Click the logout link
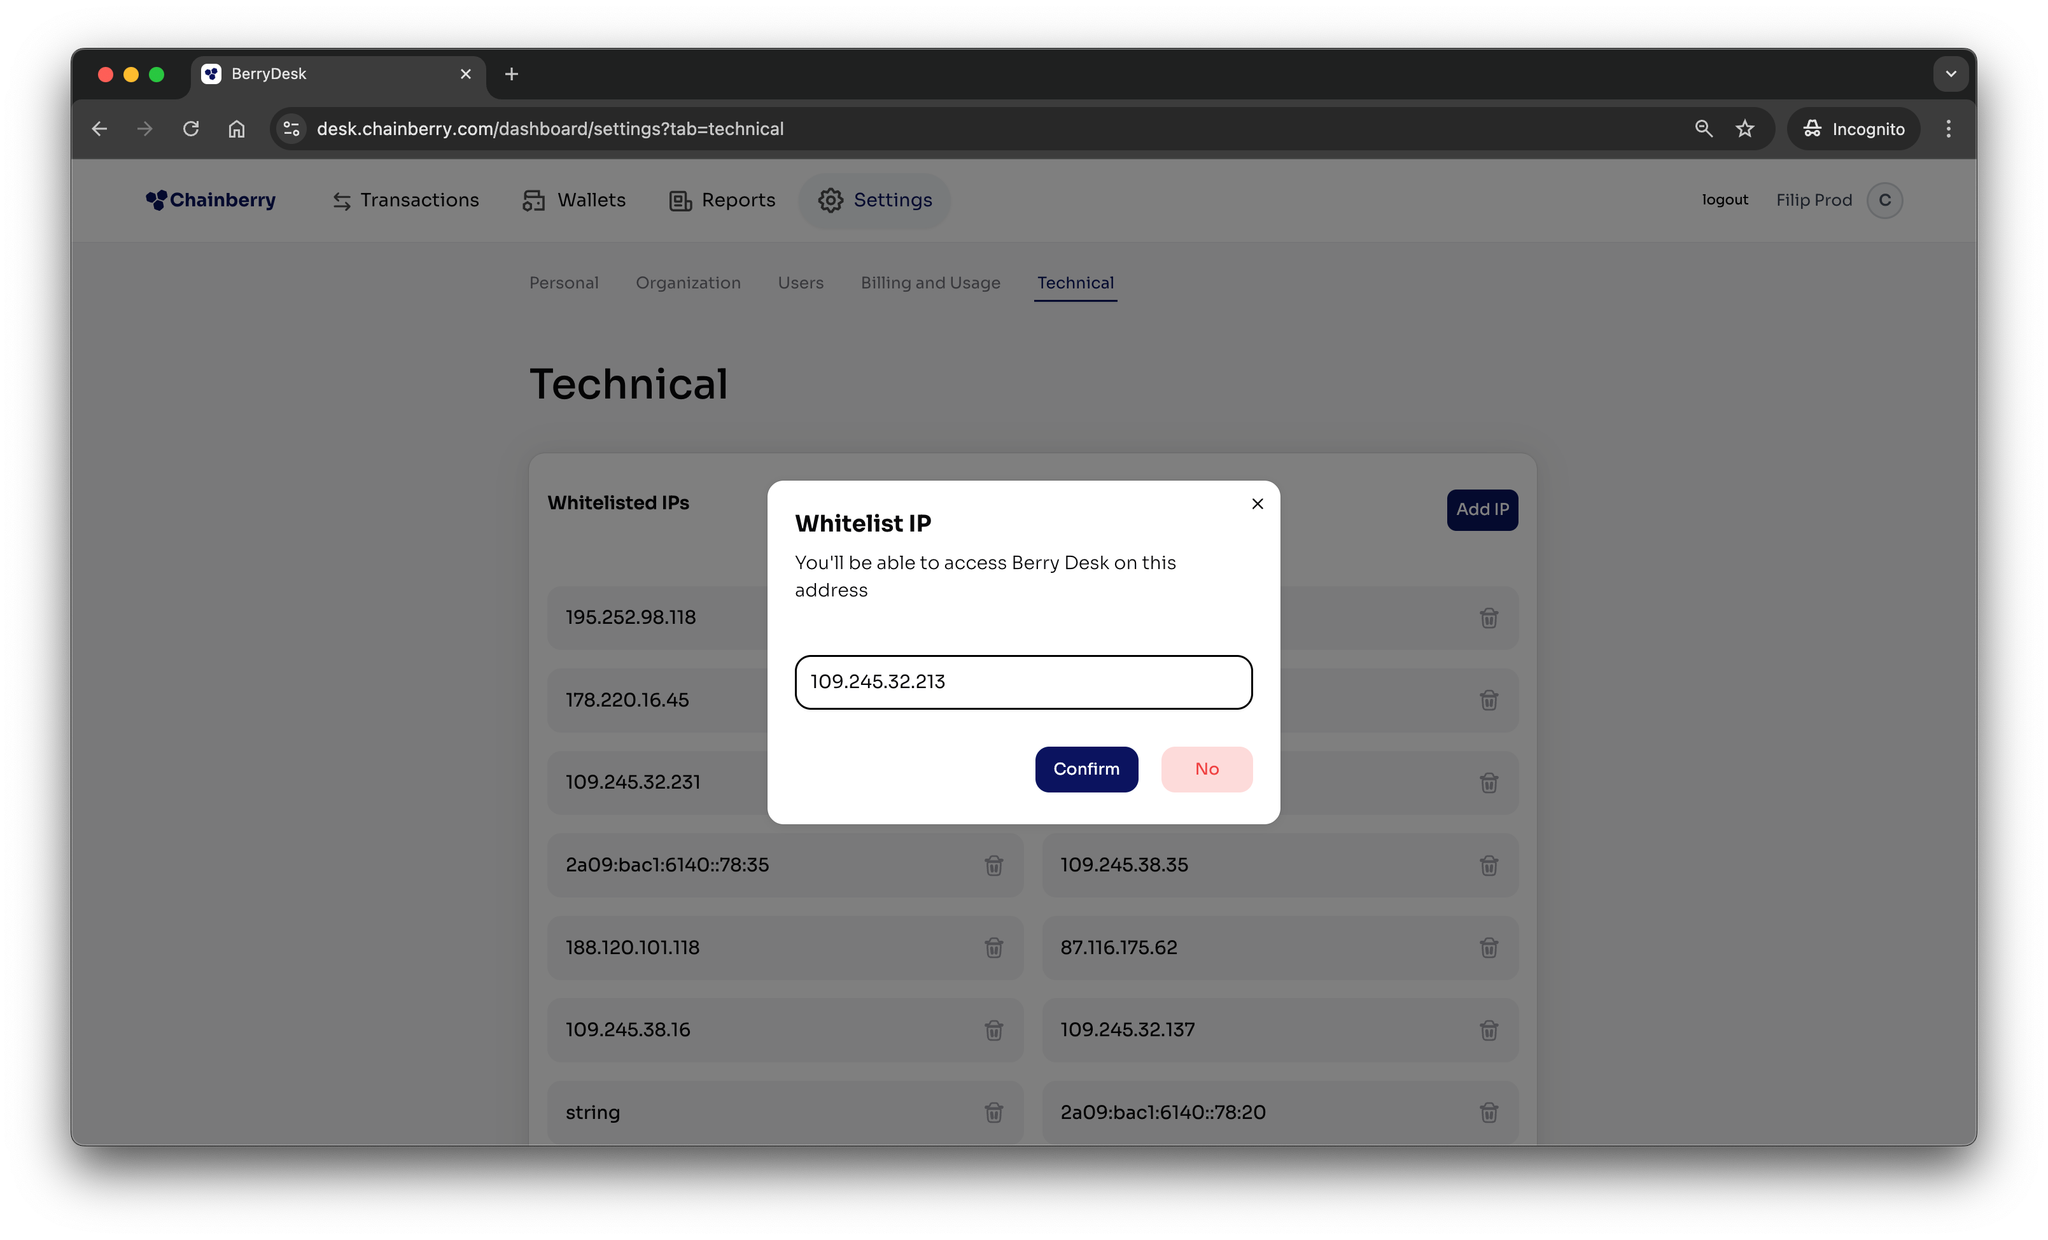2048x1240 pixels. coord(1724,200)
